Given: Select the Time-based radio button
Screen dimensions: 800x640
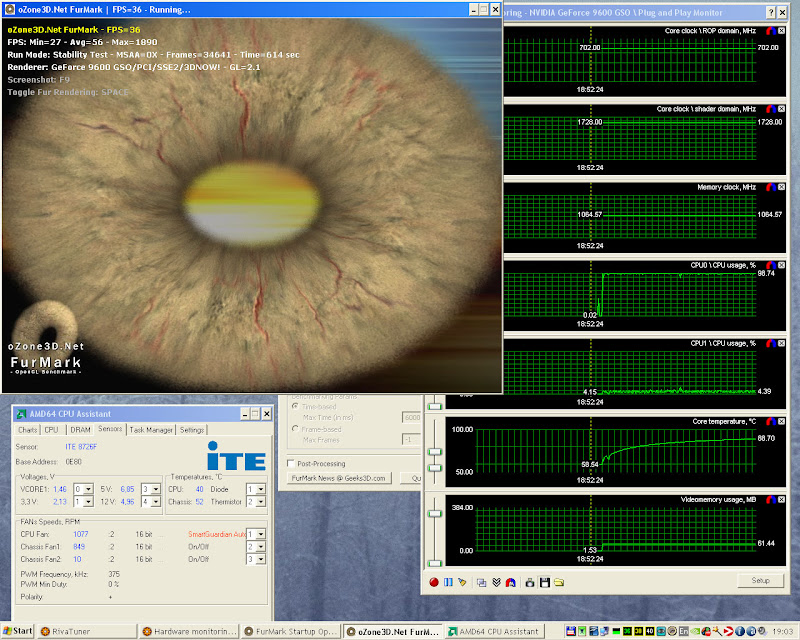Looking at the screenshot, I should tap(295, 406).
